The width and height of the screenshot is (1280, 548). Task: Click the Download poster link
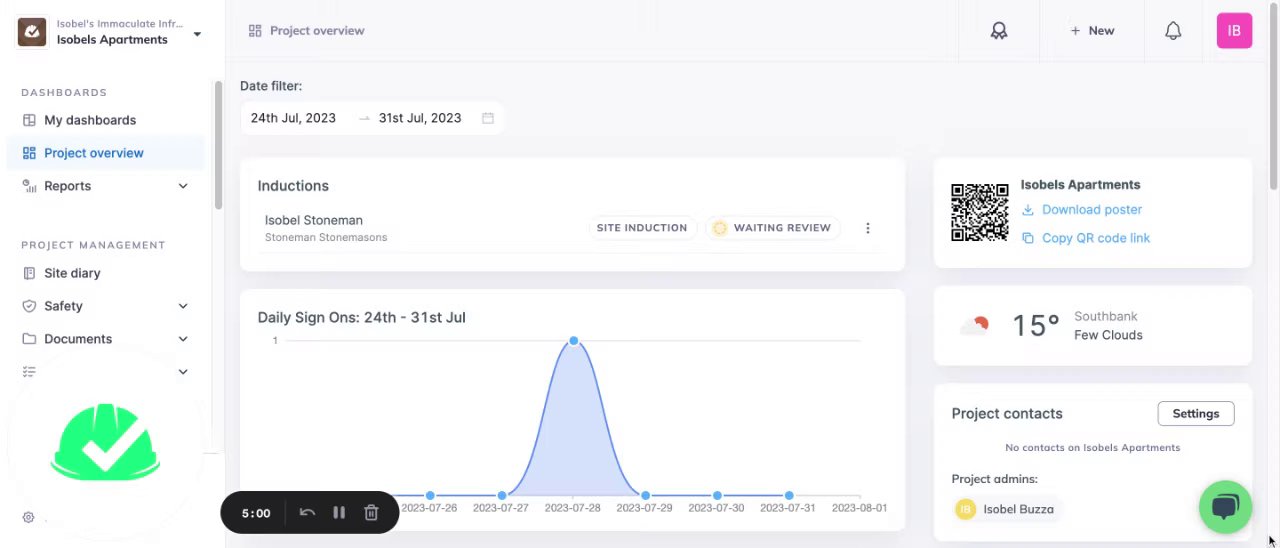[x=1091, y=210]
